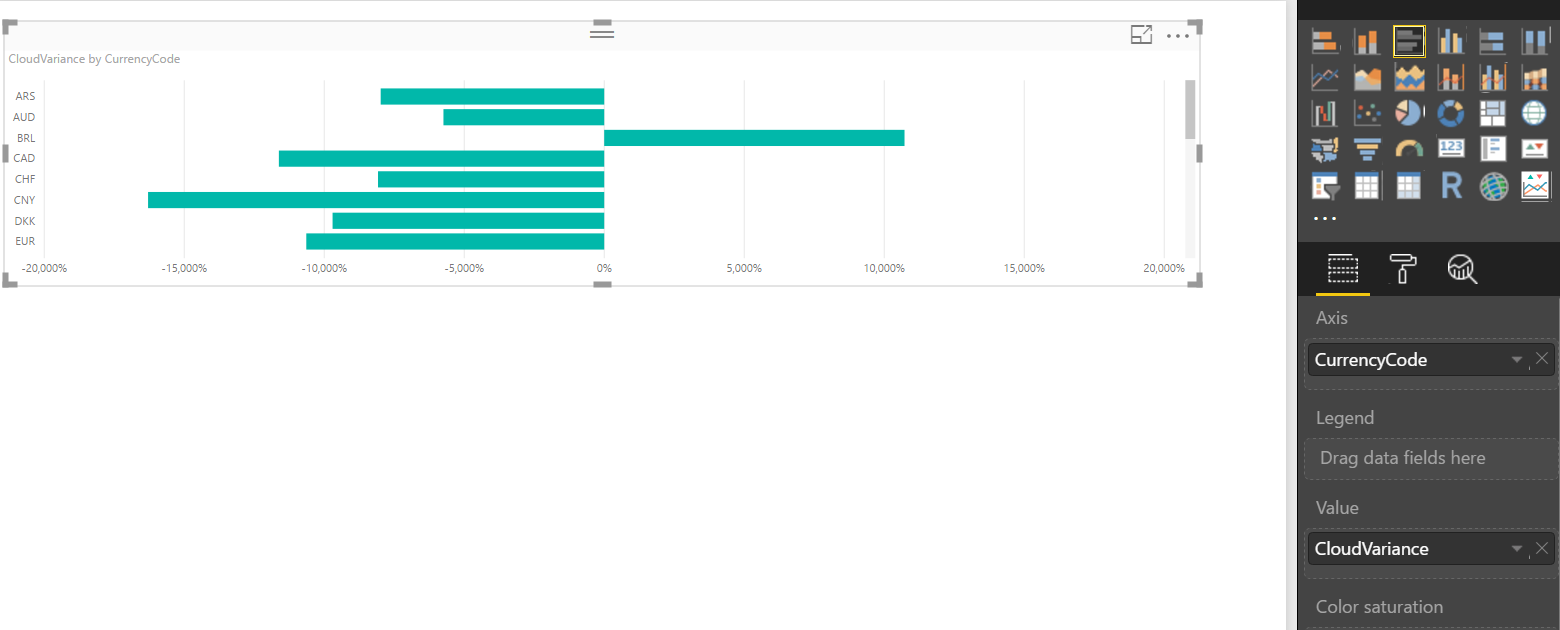This screenshot has width=1560, height=630.
Task: Click the ARS bar in chart
Action: [492, 96]
